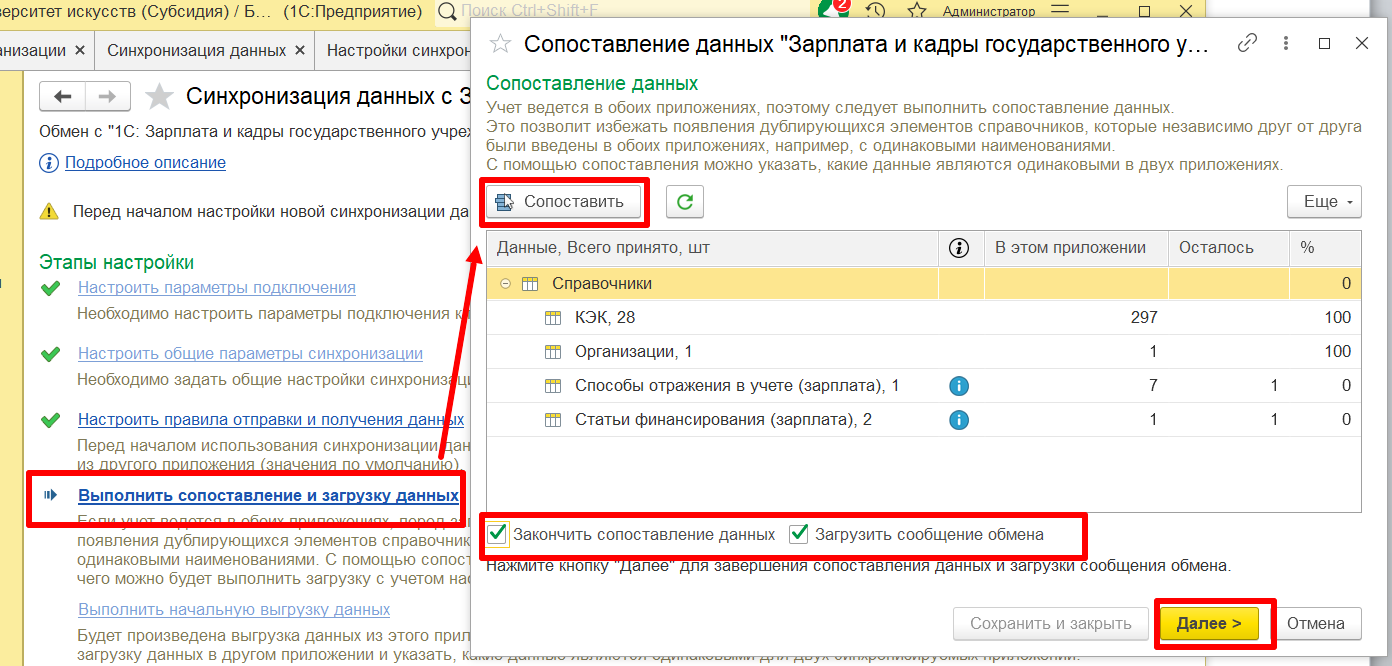Copy link with the chain icon in dialog header
Screen dimensions: 1392x666
[1247, 44]
